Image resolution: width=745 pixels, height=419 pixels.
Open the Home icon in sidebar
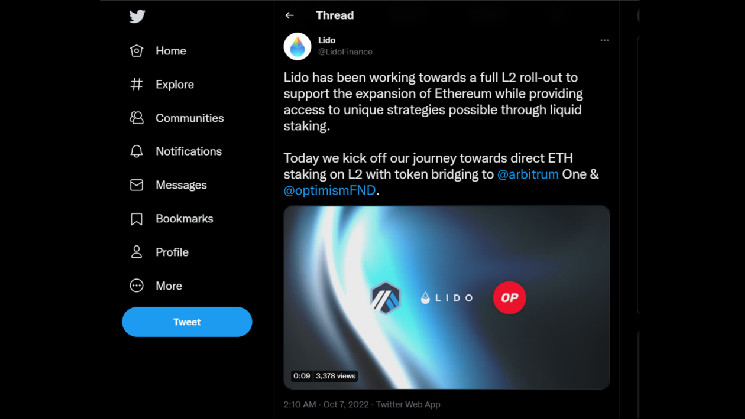(x=137, y=51)
